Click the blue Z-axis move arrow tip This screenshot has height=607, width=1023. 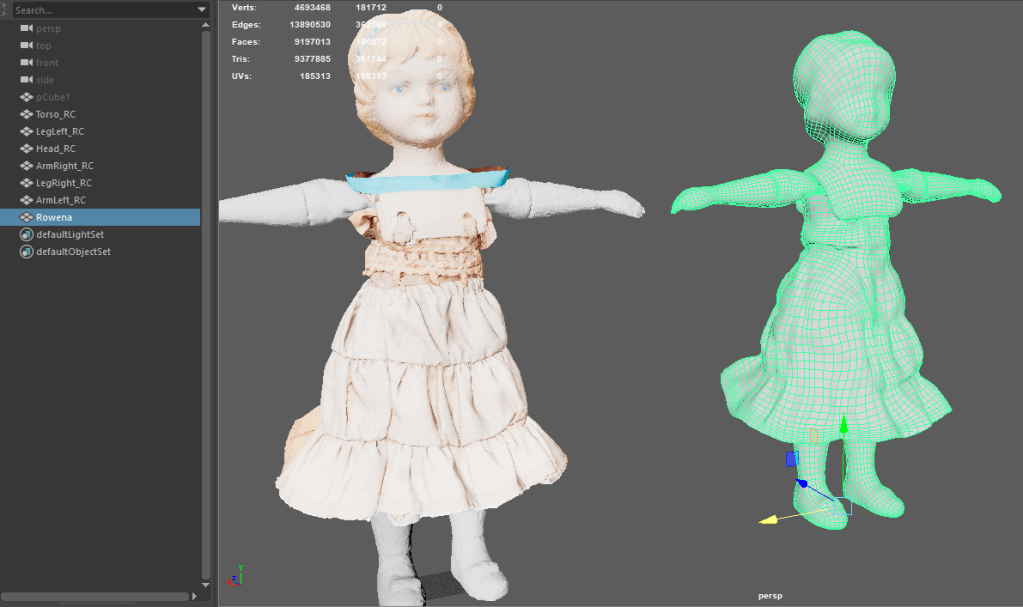(801, 484)
